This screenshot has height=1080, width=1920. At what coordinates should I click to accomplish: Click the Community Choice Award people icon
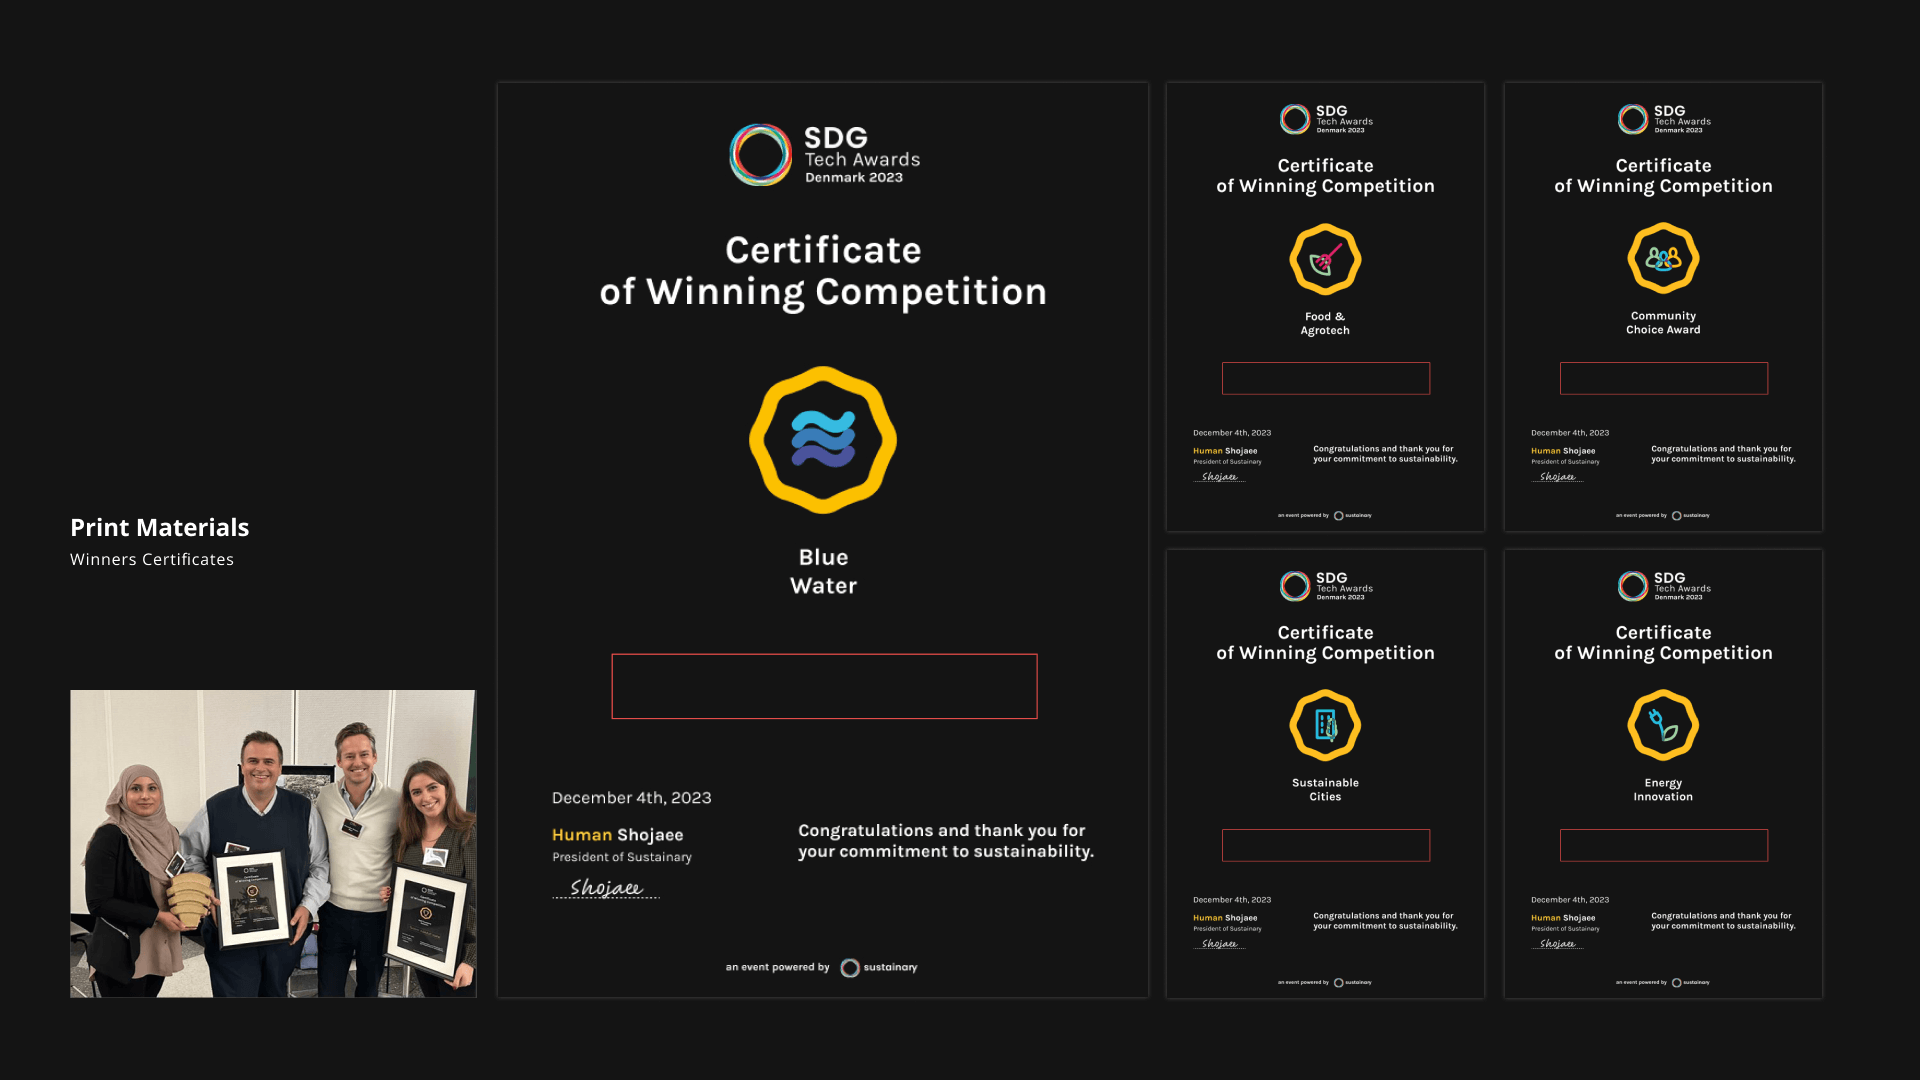[1663, 259]
